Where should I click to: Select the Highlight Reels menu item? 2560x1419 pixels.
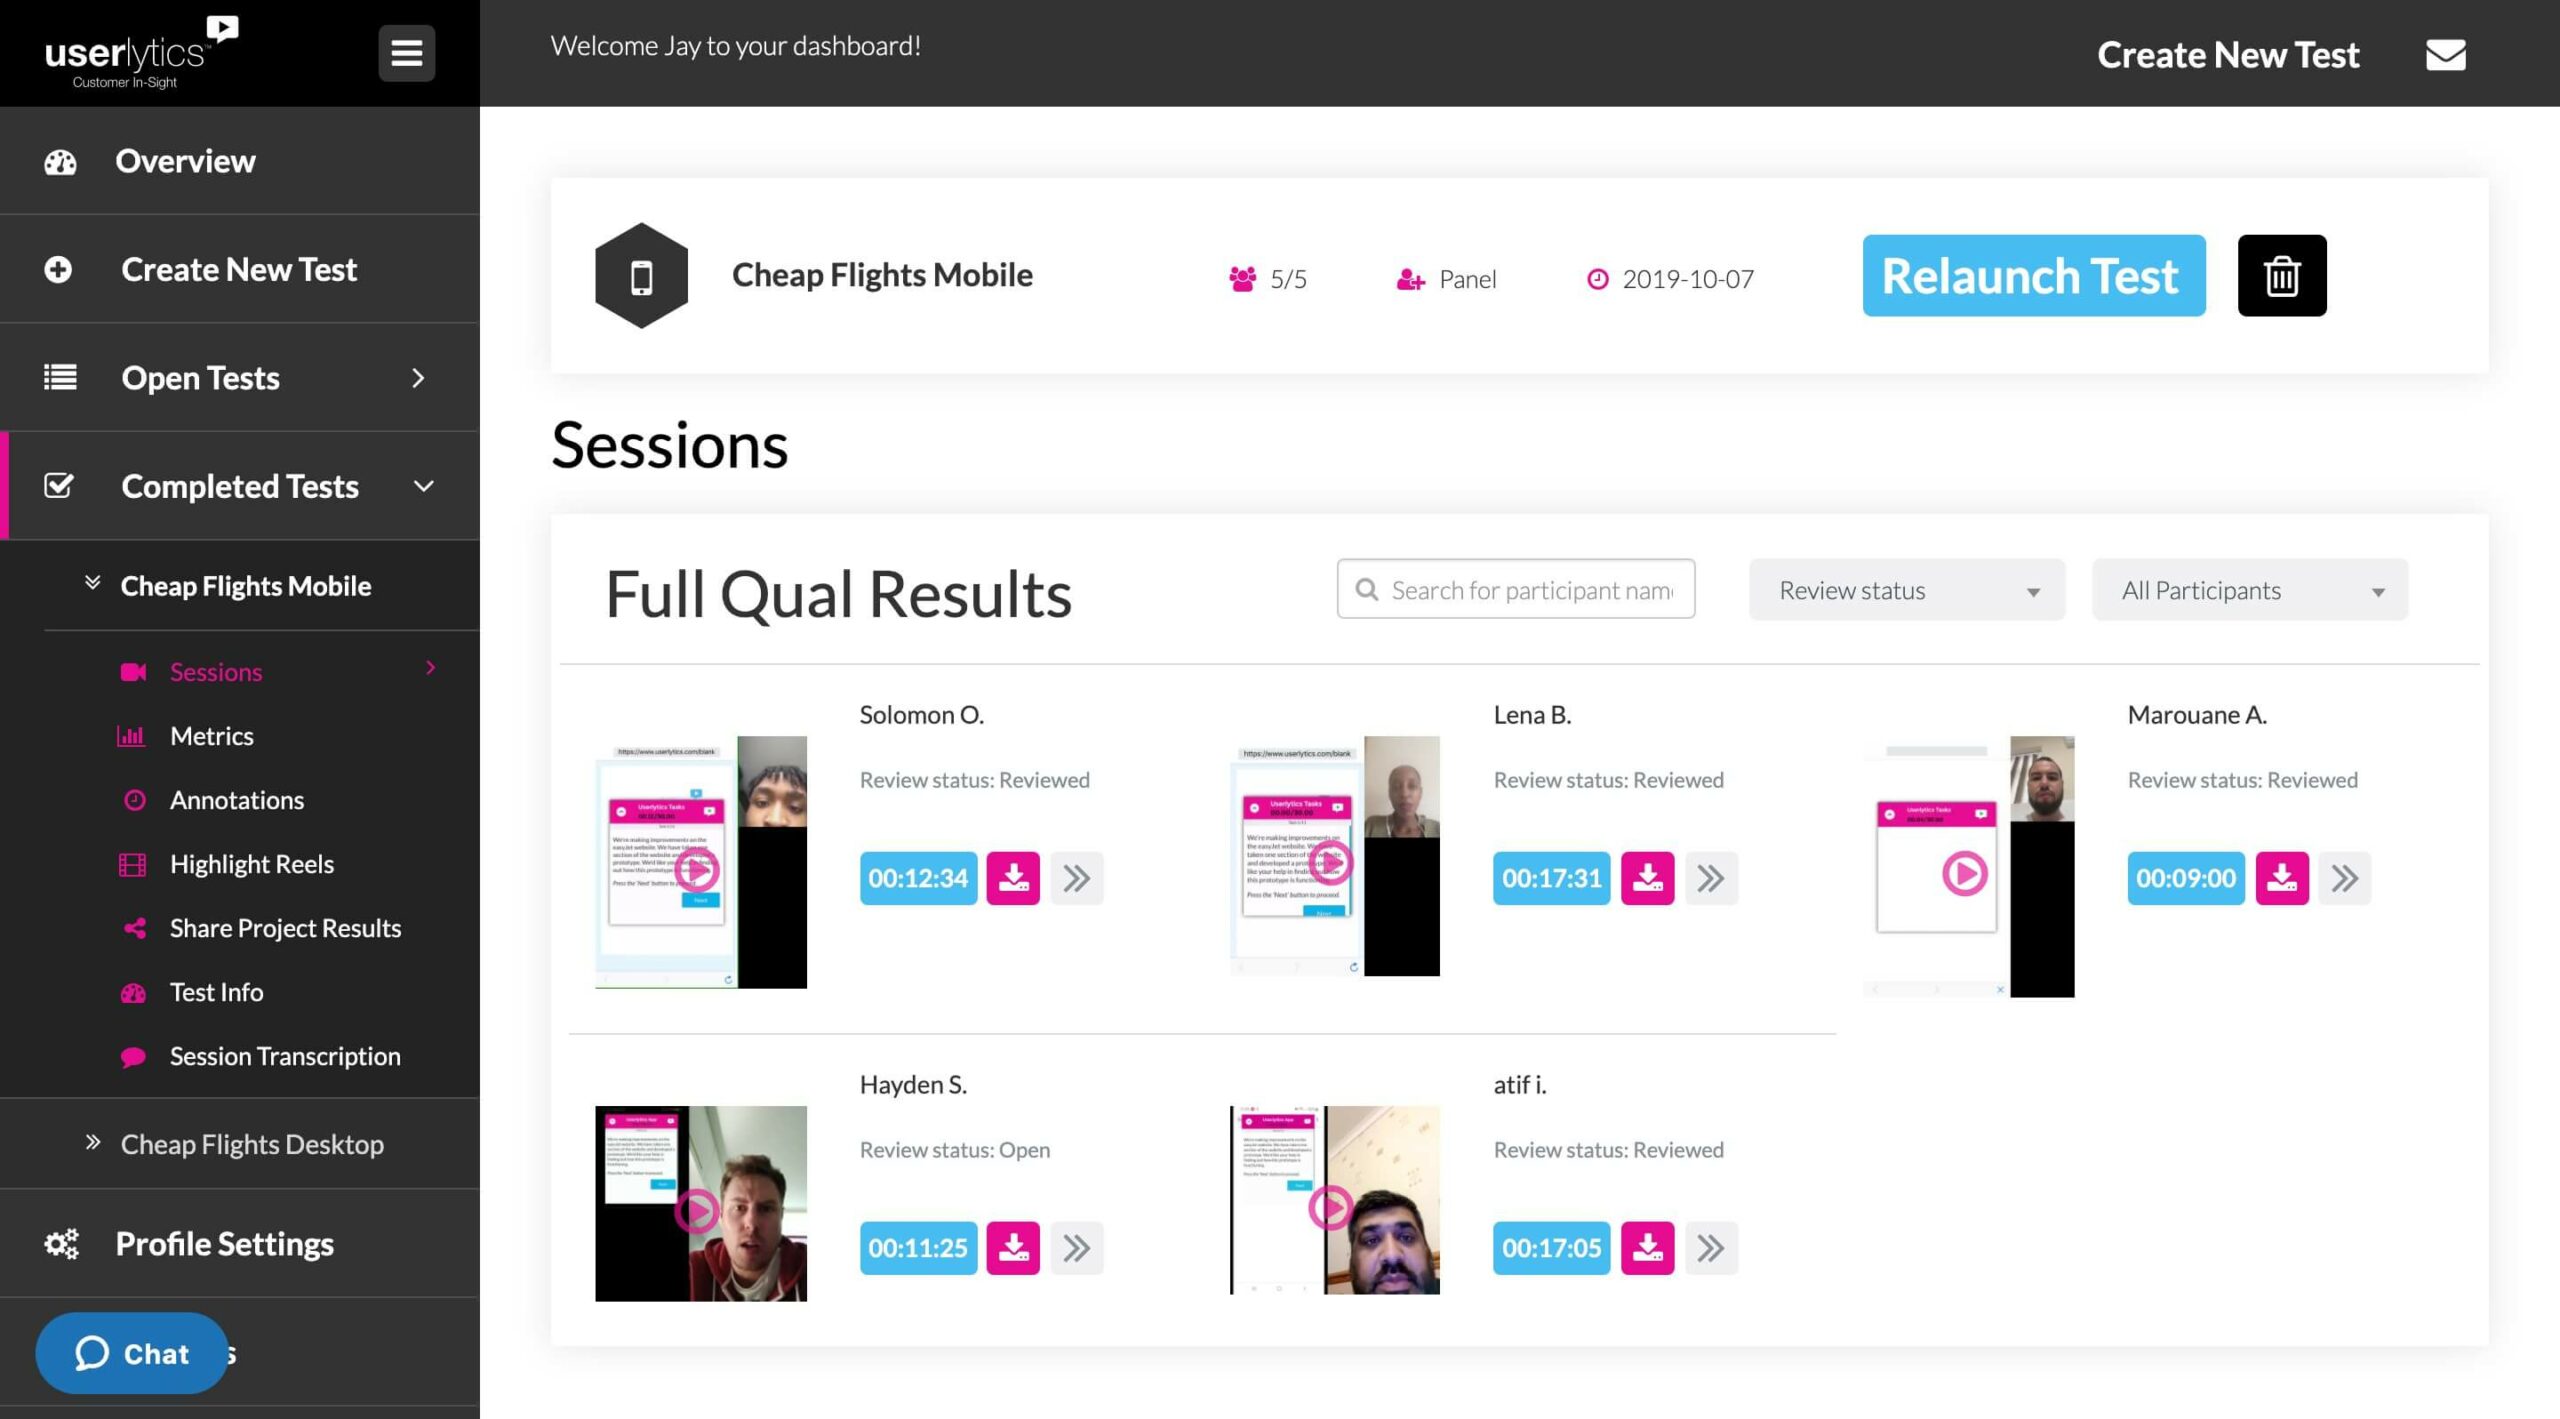coord(250,863)
